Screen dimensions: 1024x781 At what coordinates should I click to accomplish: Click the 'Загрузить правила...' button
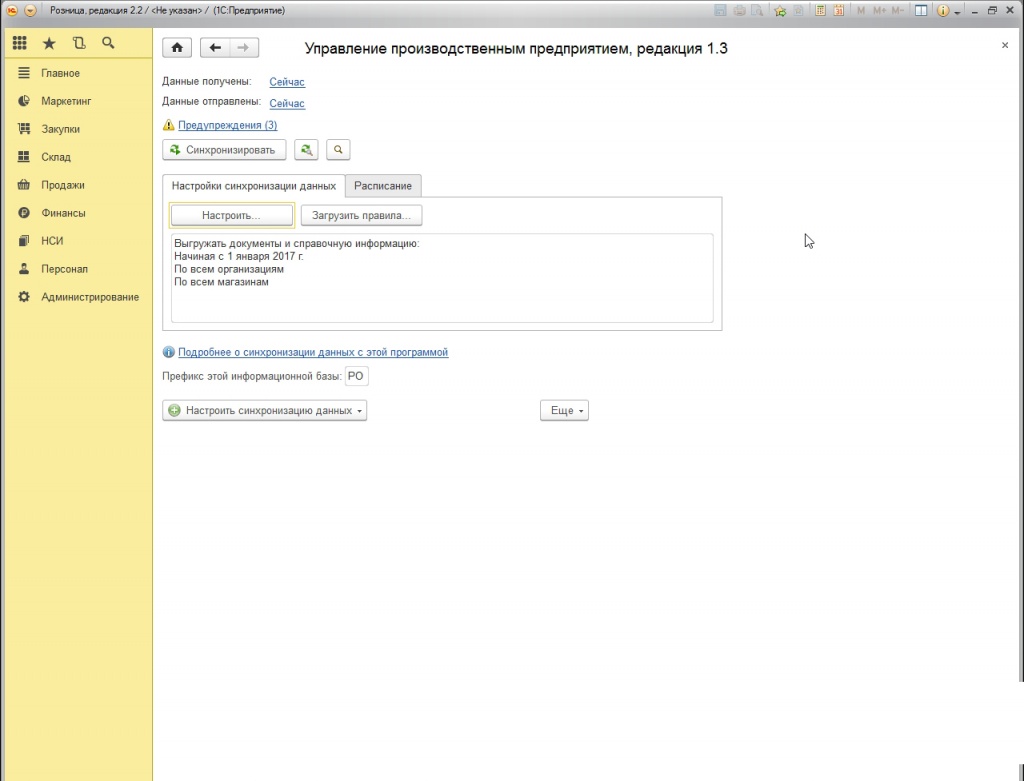coord(361,215)
